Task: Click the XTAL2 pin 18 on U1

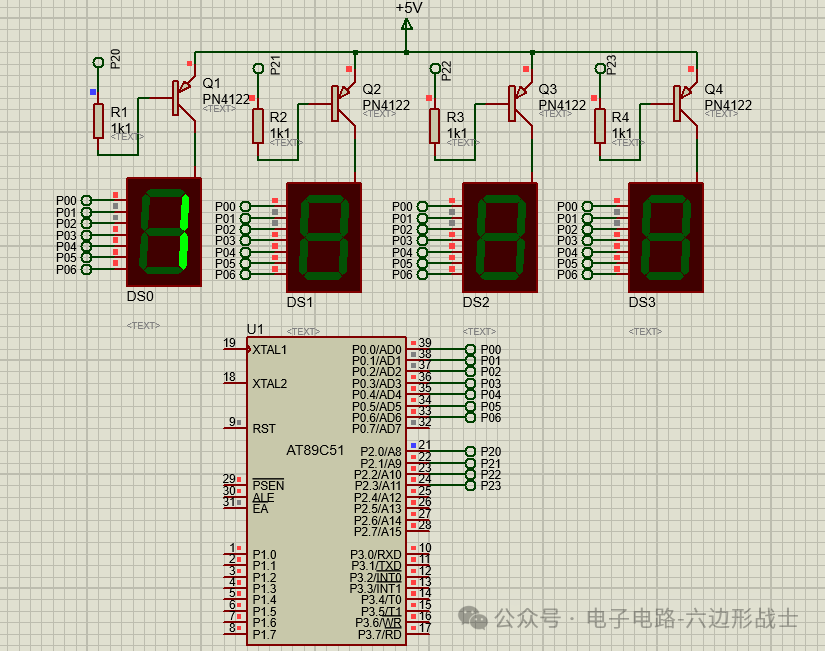Action: (x=235, y=383)
